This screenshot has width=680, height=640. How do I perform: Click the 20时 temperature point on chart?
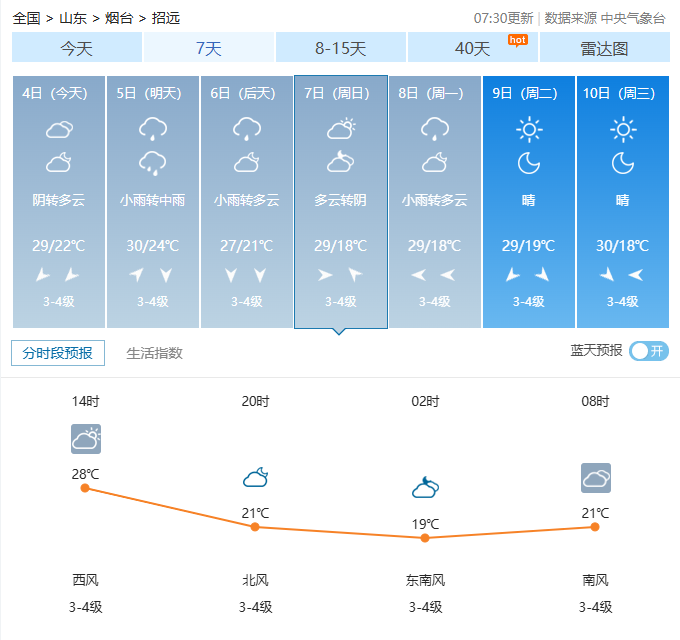pos(255,526)
